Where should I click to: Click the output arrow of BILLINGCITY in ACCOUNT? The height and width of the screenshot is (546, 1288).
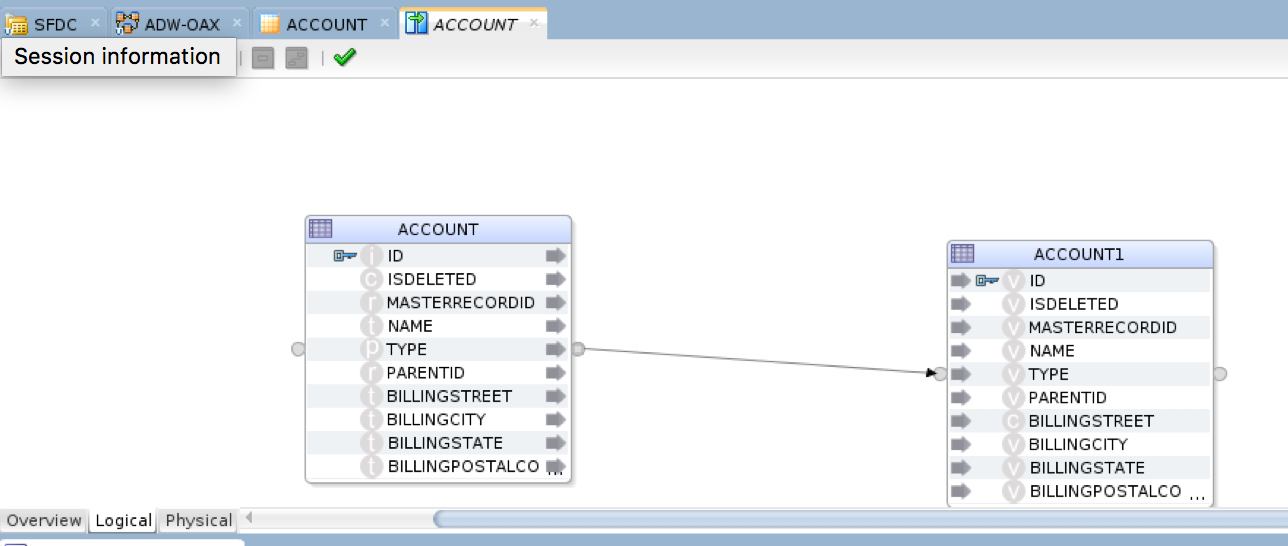[556, 419]
